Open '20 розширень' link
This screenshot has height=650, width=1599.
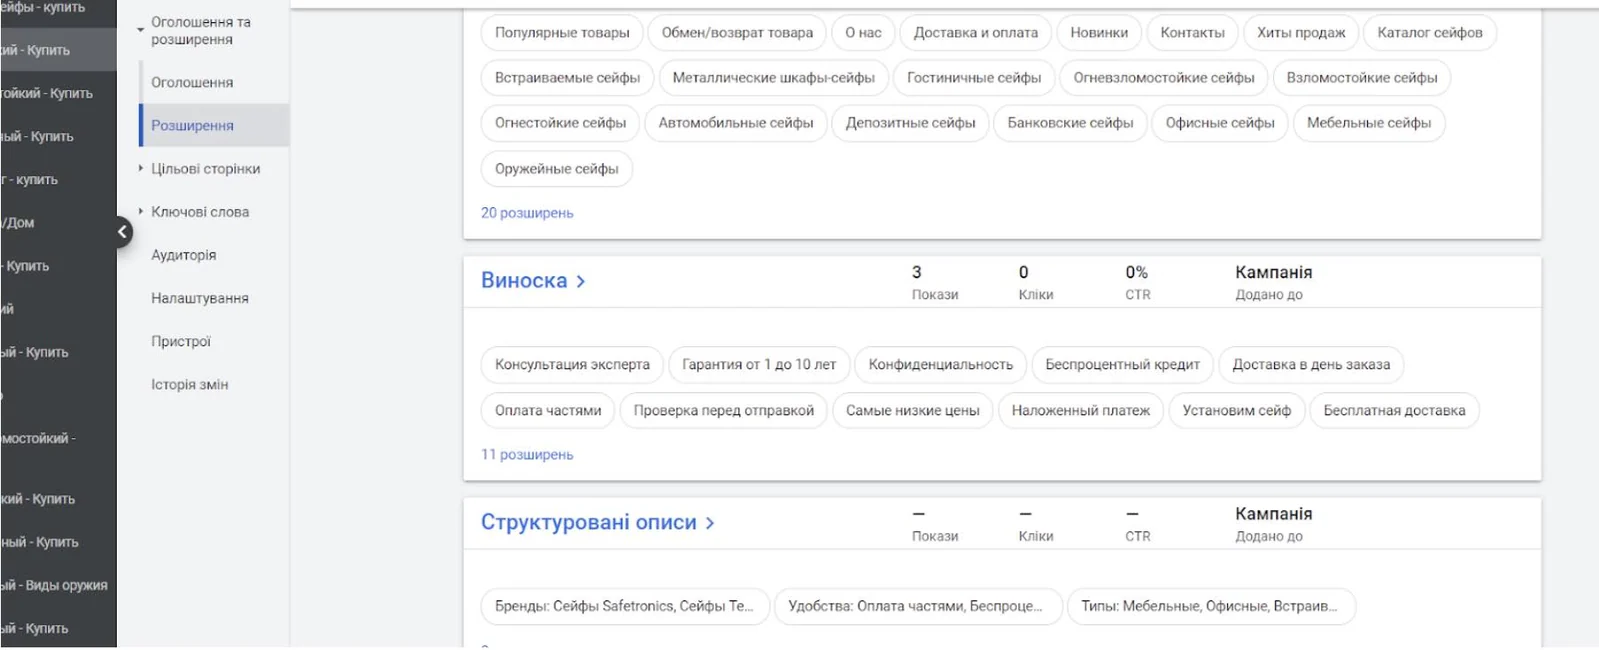click(527, 213)
